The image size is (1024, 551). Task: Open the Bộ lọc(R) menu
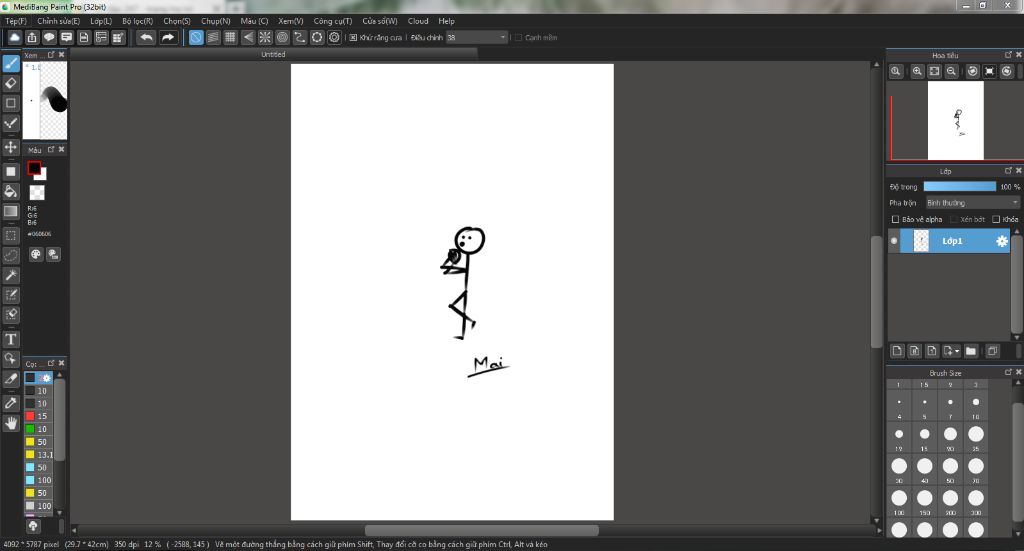137,21
